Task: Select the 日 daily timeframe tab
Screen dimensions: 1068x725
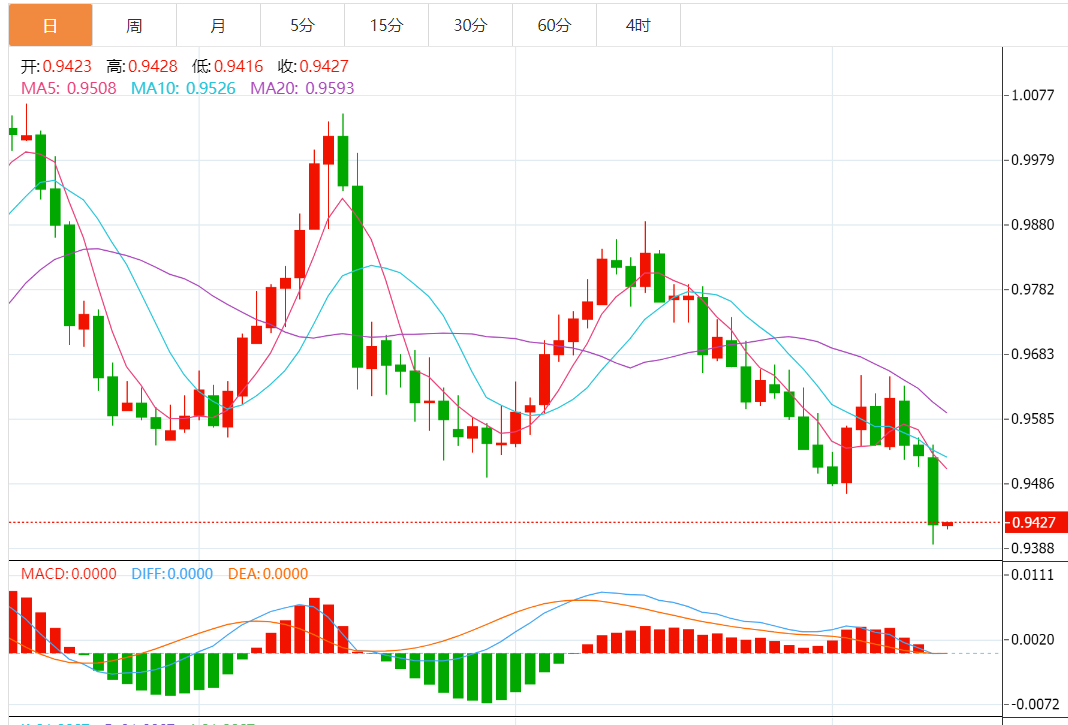Action: pyautogui.click(x=50, y=26)
